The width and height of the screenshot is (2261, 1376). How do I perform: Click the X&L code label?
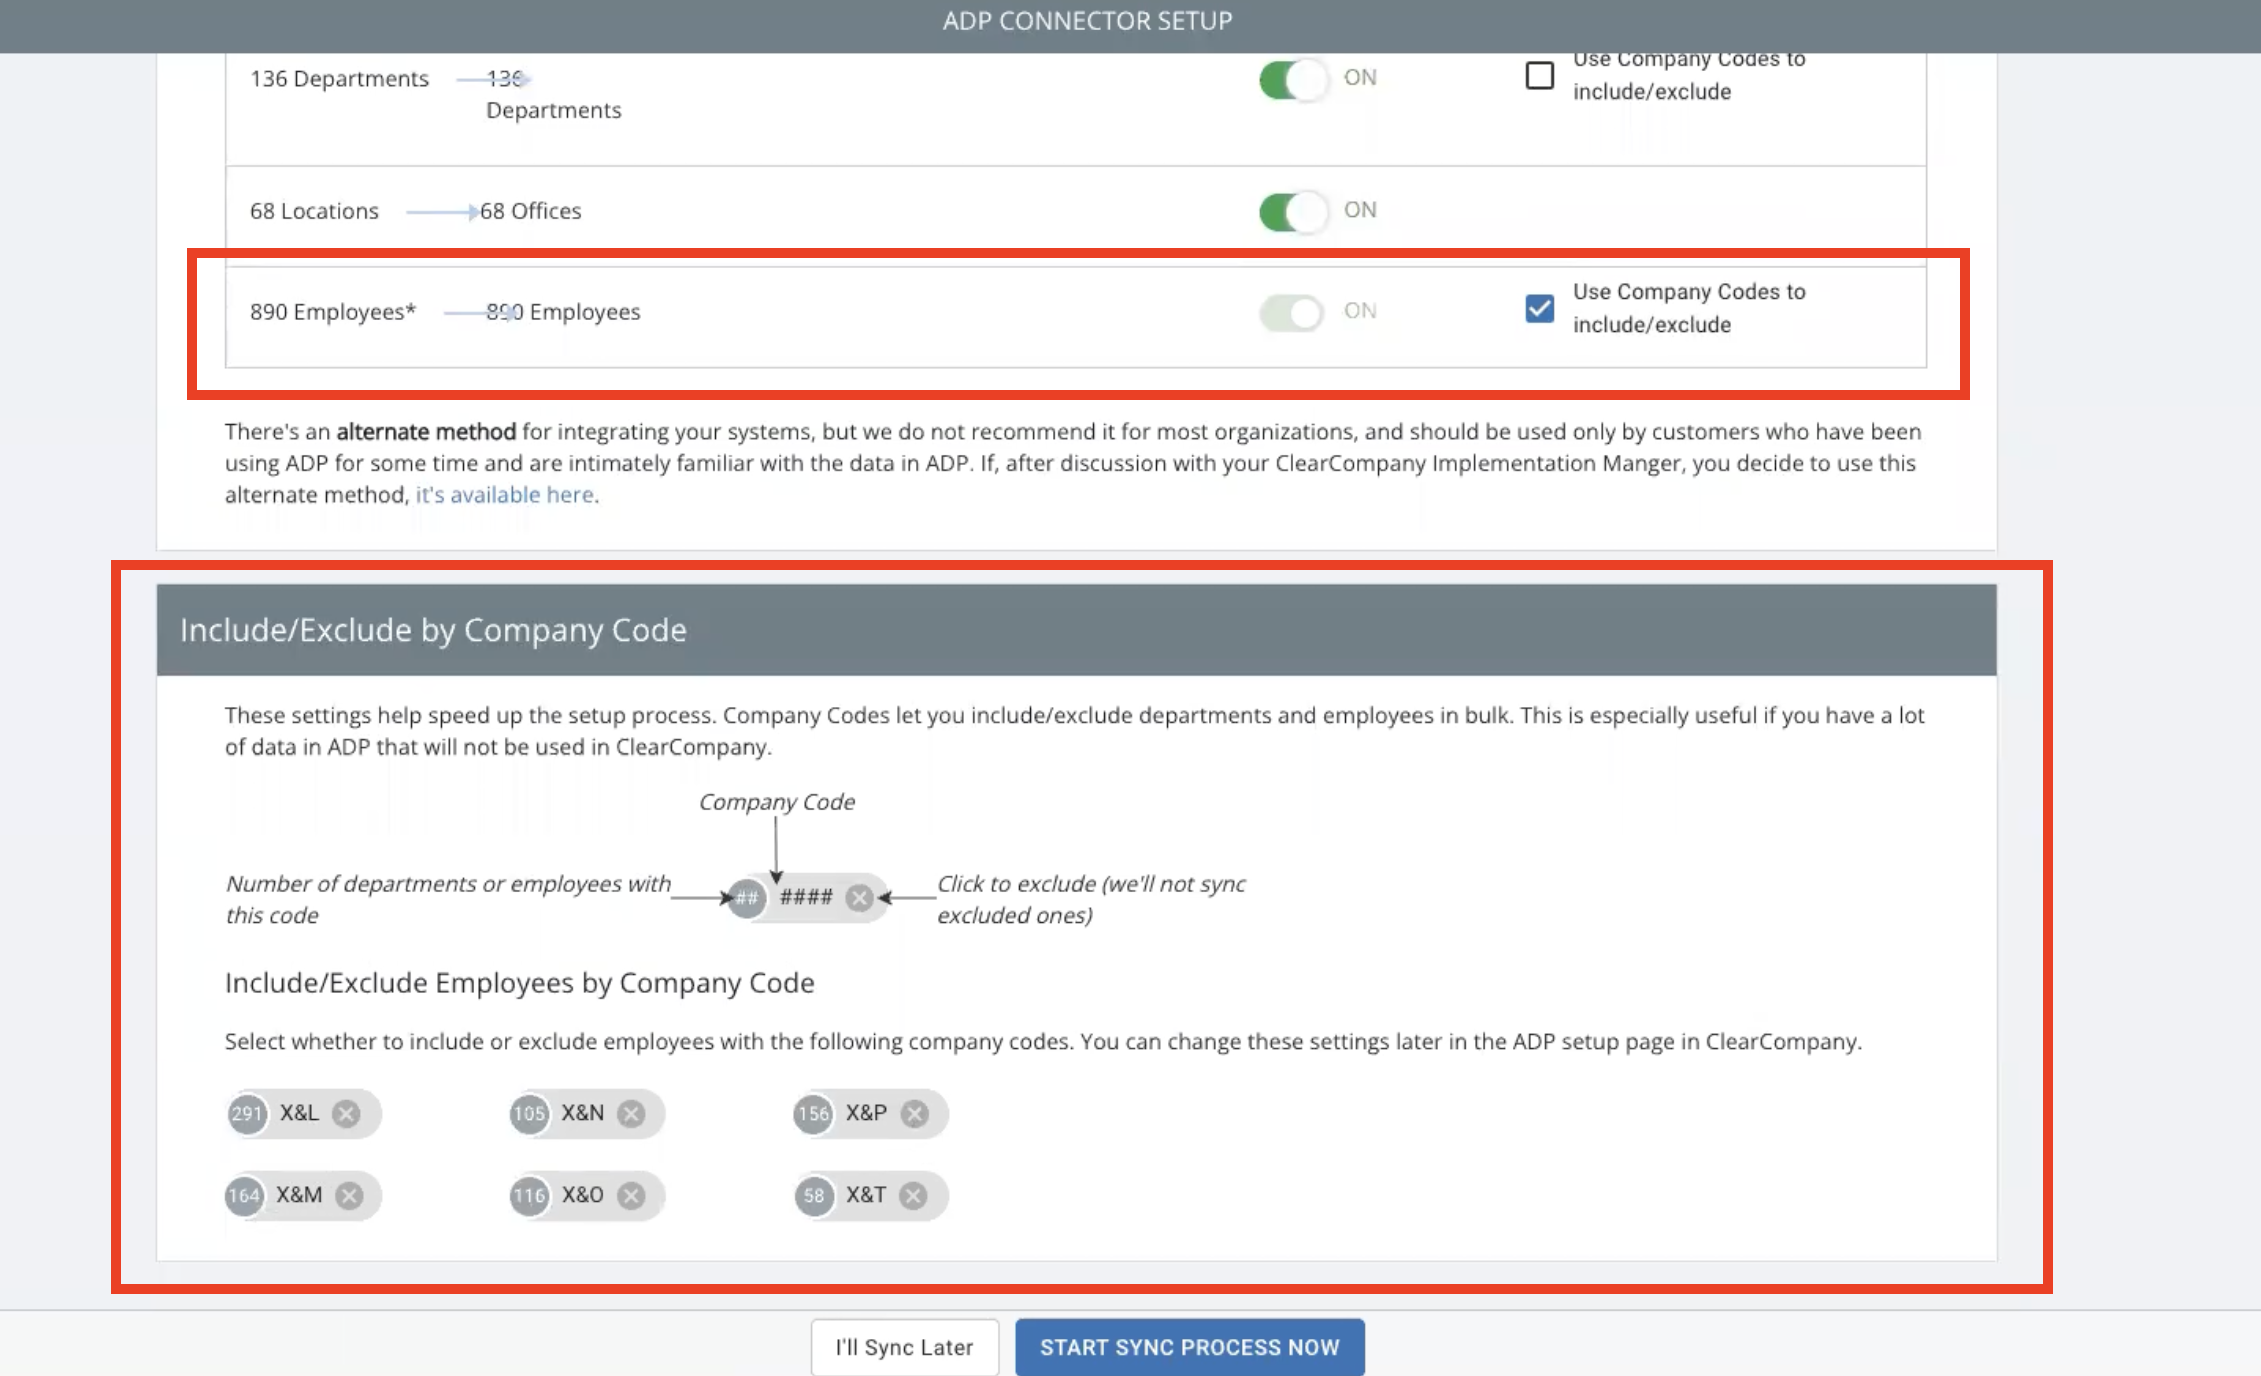299,1113
